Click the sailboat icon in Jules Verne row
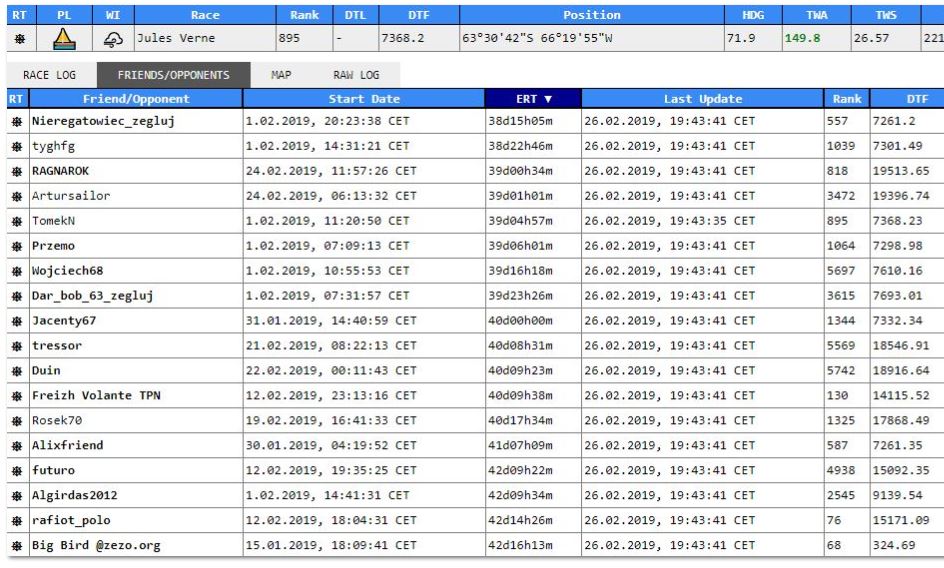The image size is (944, 568). click(63, 38)
